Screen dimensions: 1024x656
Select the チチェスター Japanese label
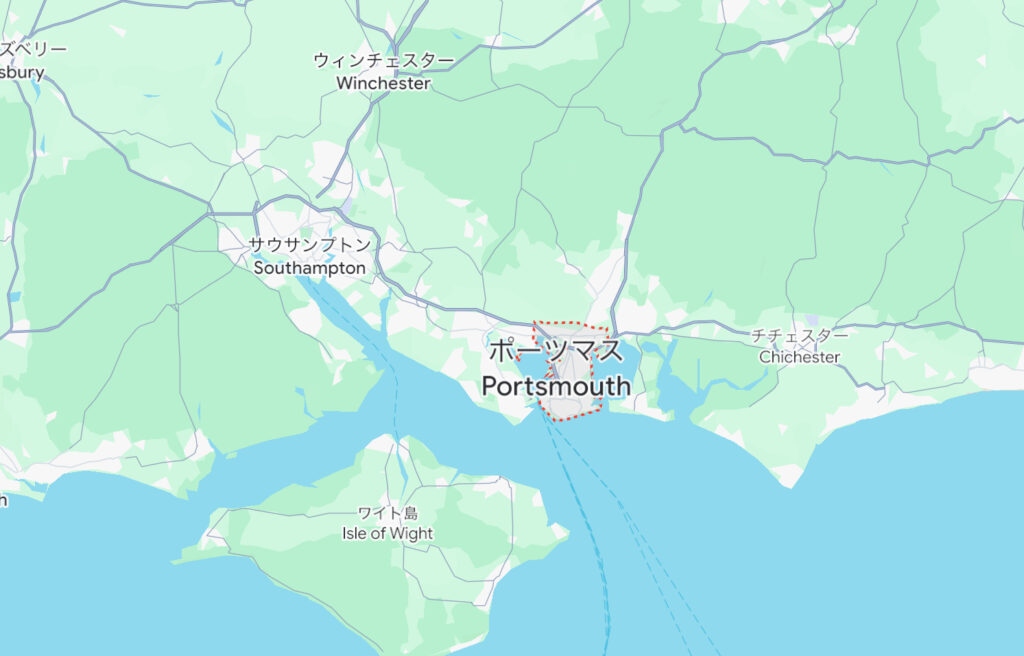800,336
